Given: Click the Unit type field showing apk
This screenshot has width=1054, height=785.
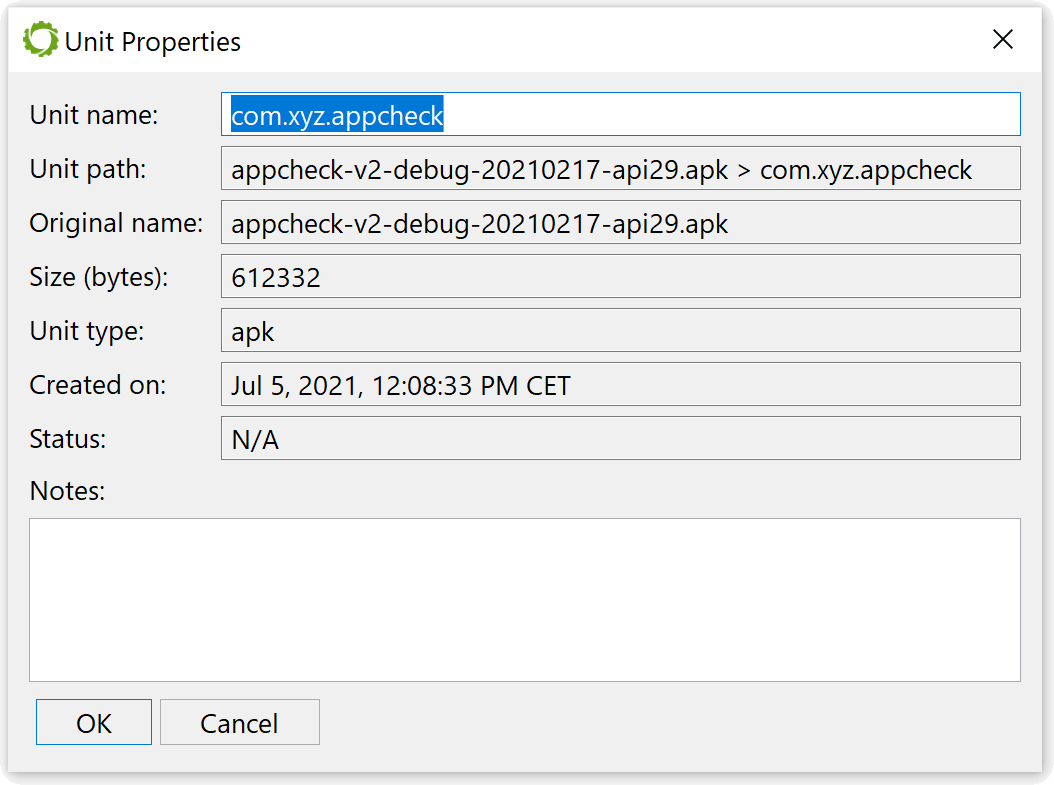Looking at the screenshot, I should [x=620, y=330].
